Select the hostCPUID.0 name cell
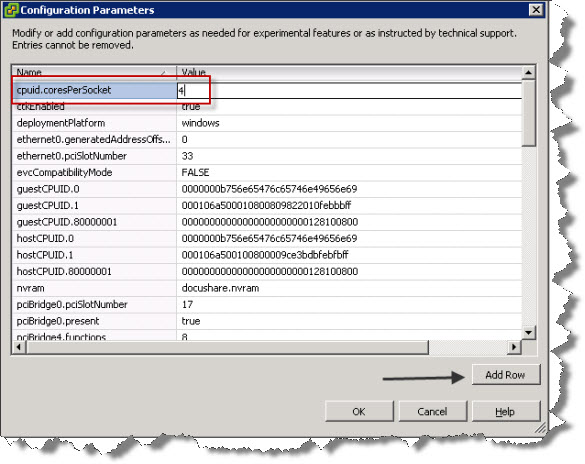585x464 pixels. click(x=94, y=238)
